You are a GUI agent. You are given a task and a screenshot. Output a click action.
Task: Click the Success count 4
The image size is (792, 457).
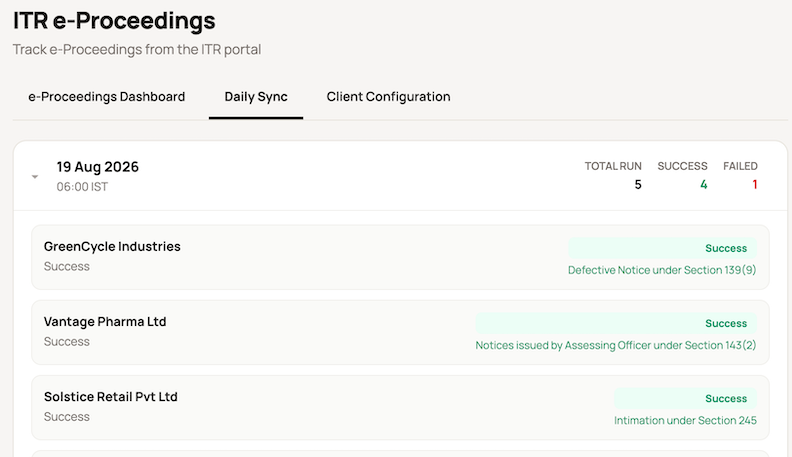point(704,185)
